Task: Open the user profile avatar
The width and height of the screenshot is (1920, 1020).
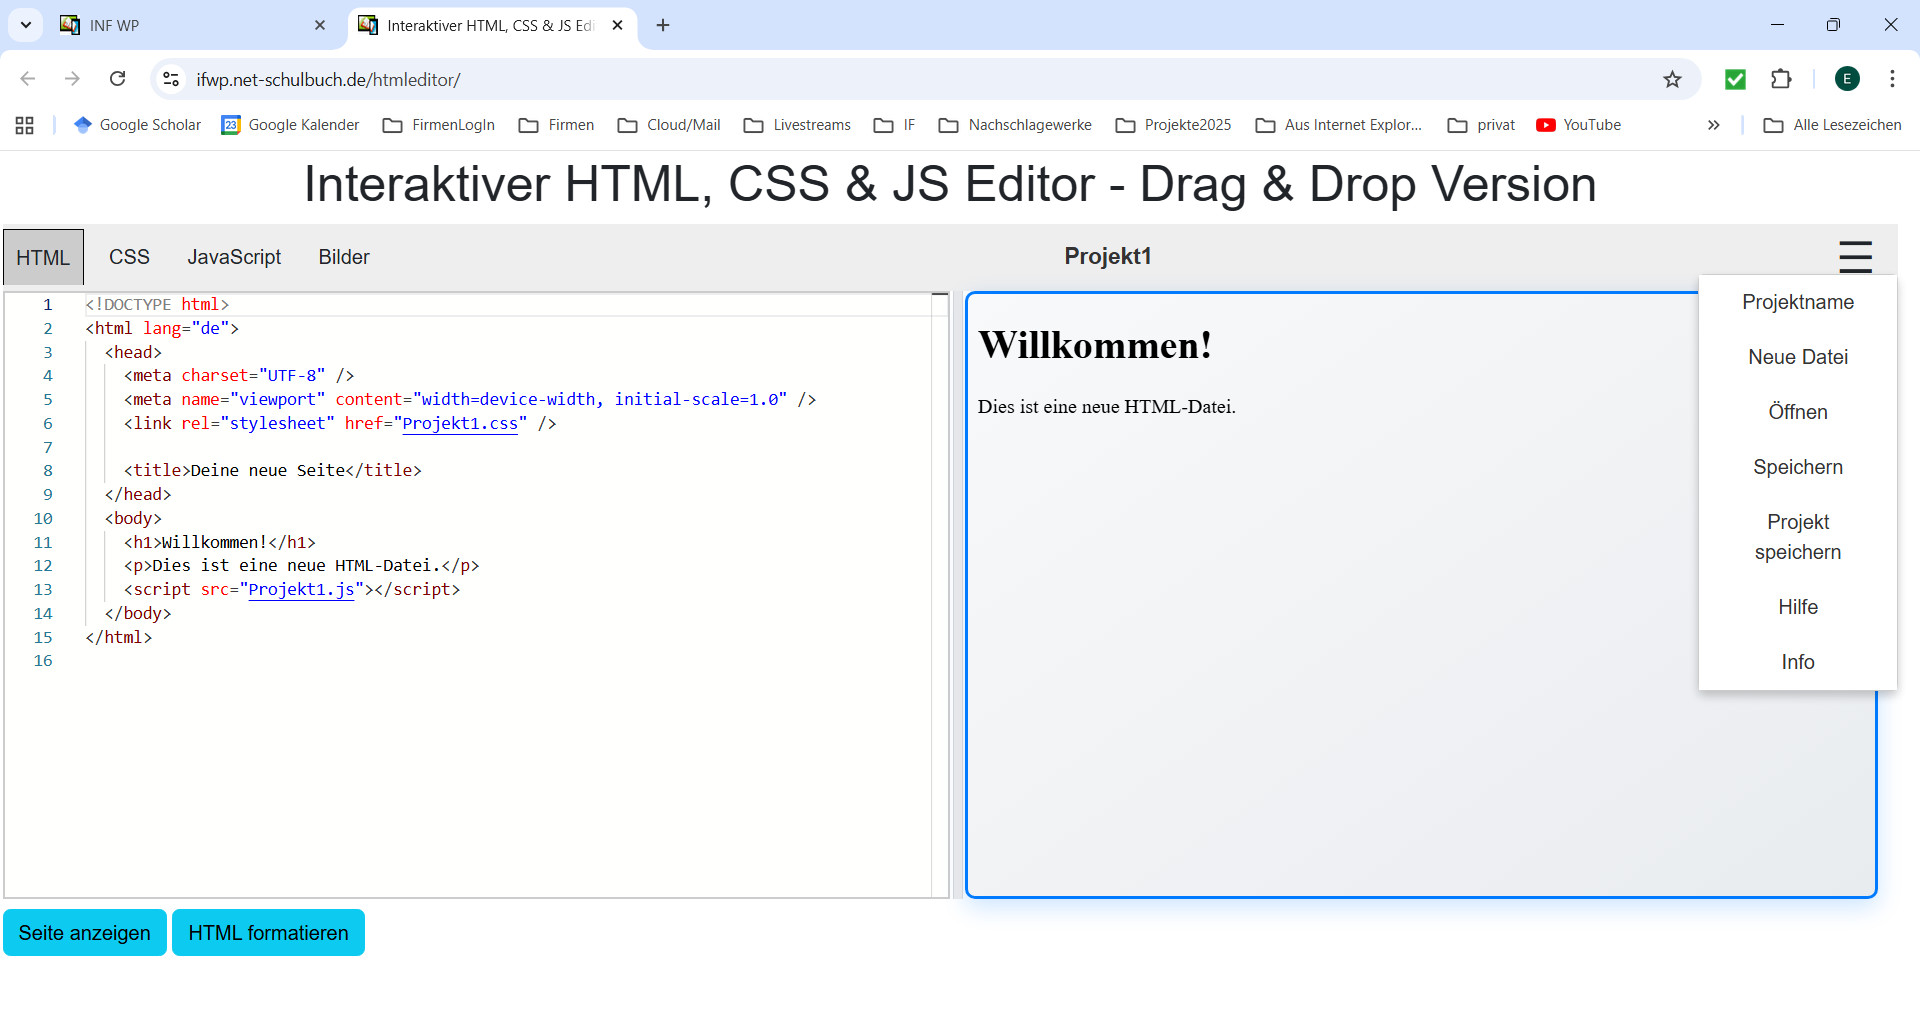Action: tap(1847, 80)
